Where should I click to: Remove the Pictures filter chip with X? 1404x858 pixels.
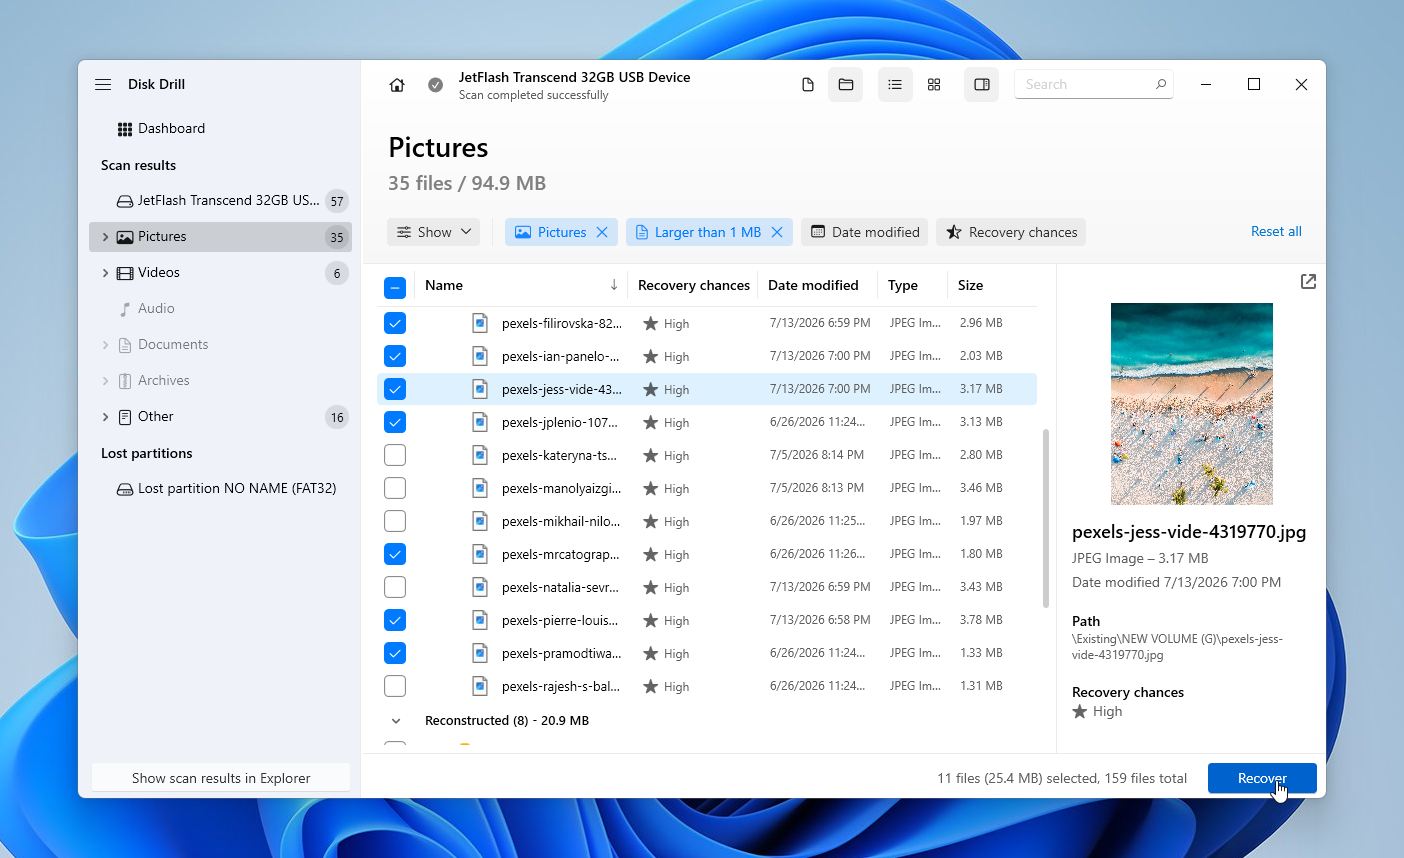[602, 232]
